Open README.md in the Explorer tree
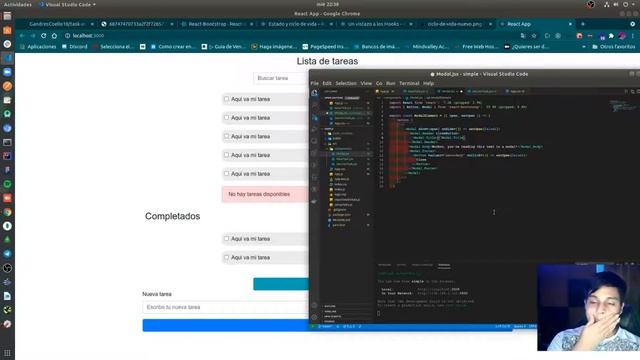 341,220
